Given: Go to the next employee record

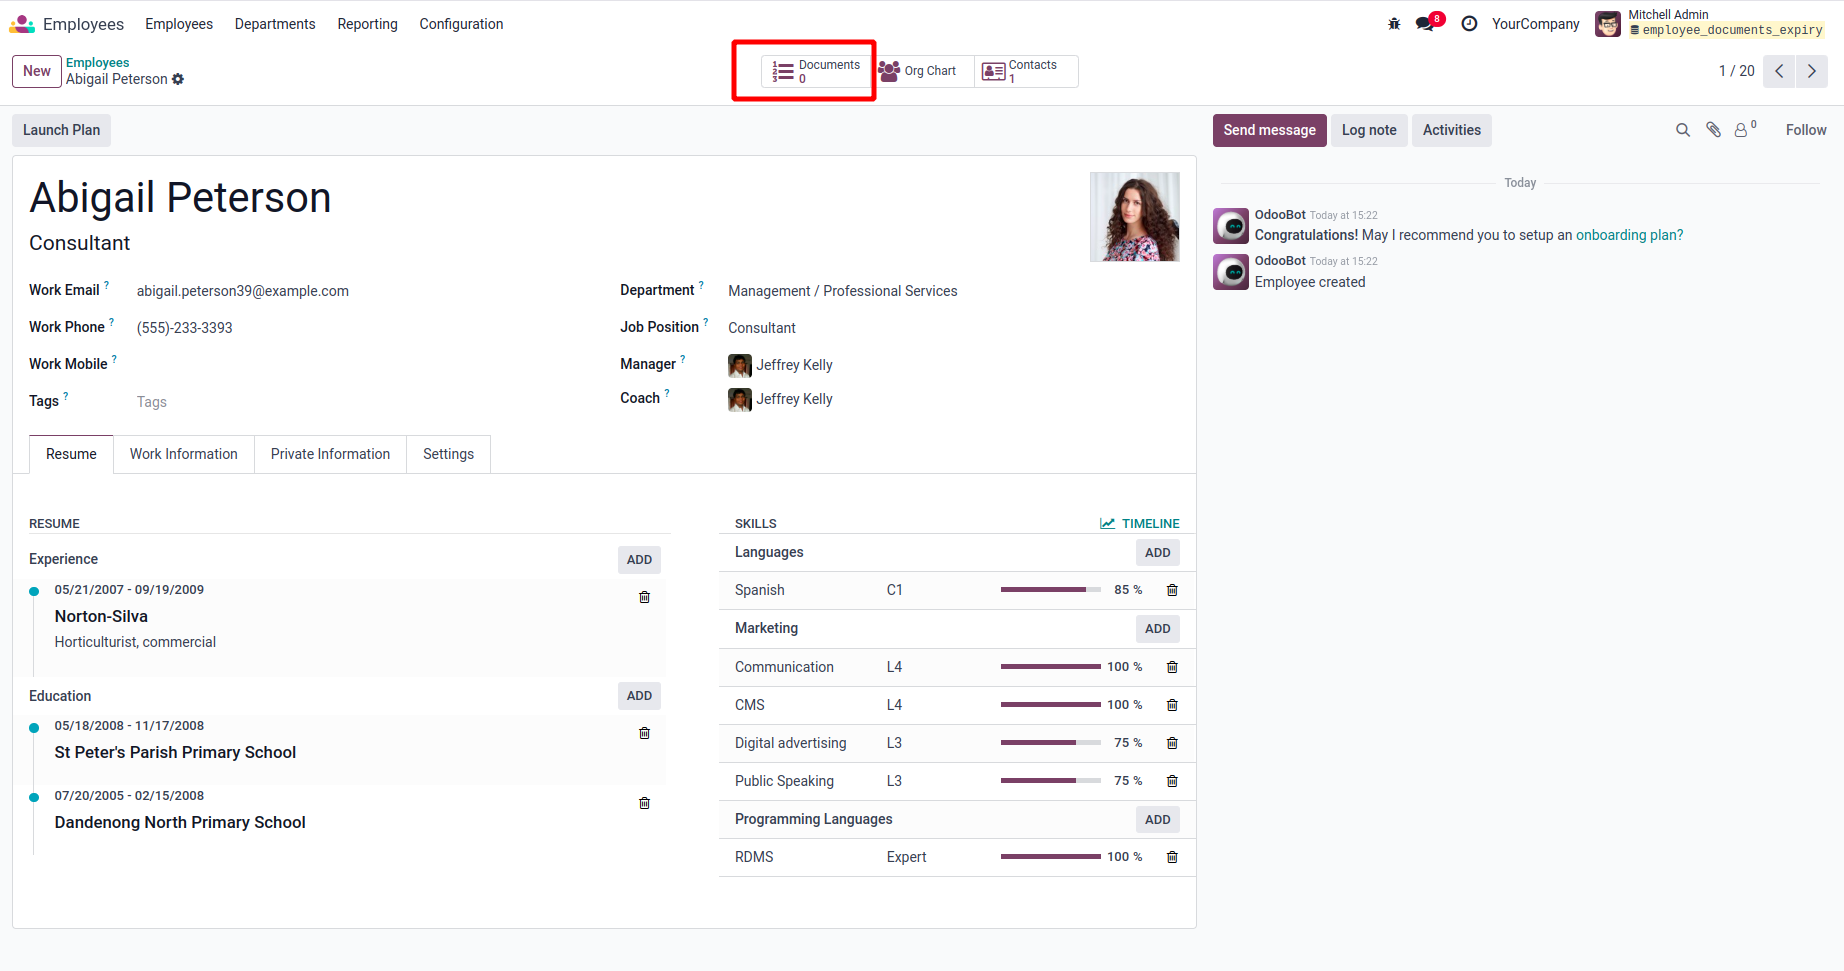Looking at the screenshot, I should pyautogui.click(x=1811, y=71).
